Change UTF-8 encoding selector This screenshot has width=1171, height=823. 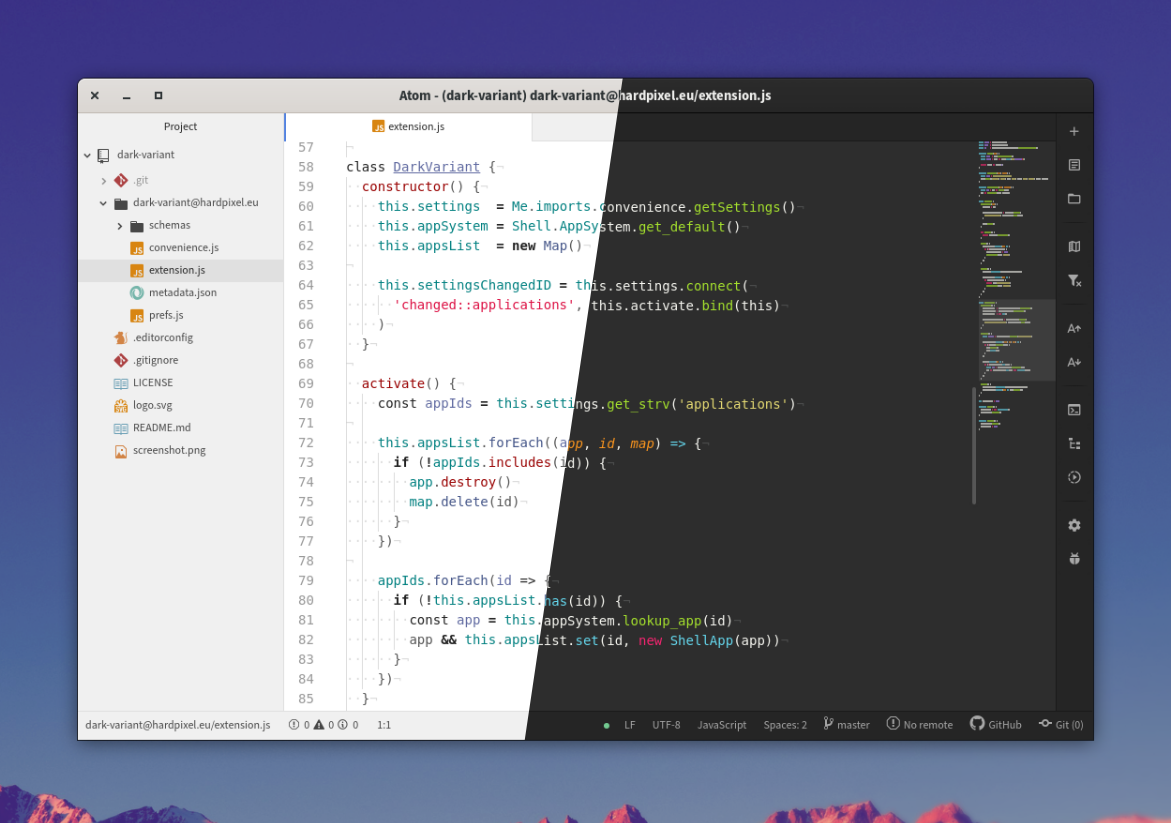666,724
